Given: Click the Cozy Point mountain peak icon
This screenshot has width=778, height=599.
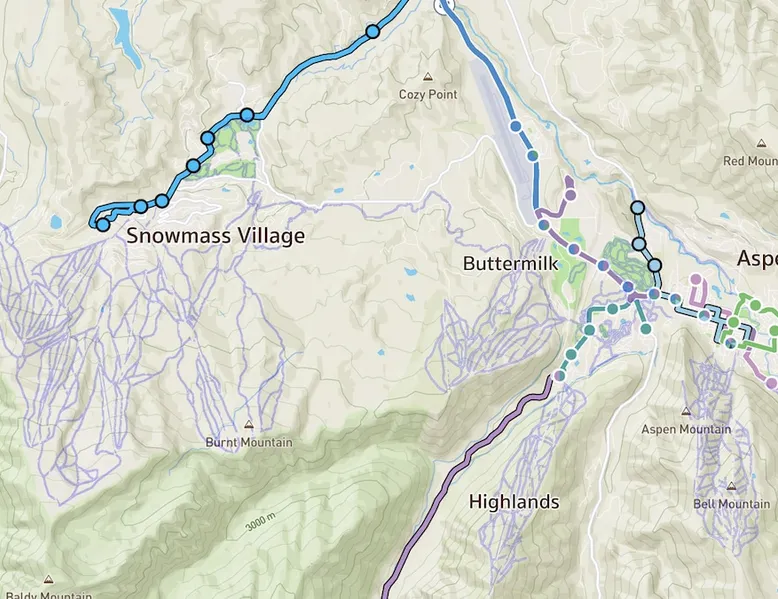Looking at the screenshot, I should click(427, 77).
